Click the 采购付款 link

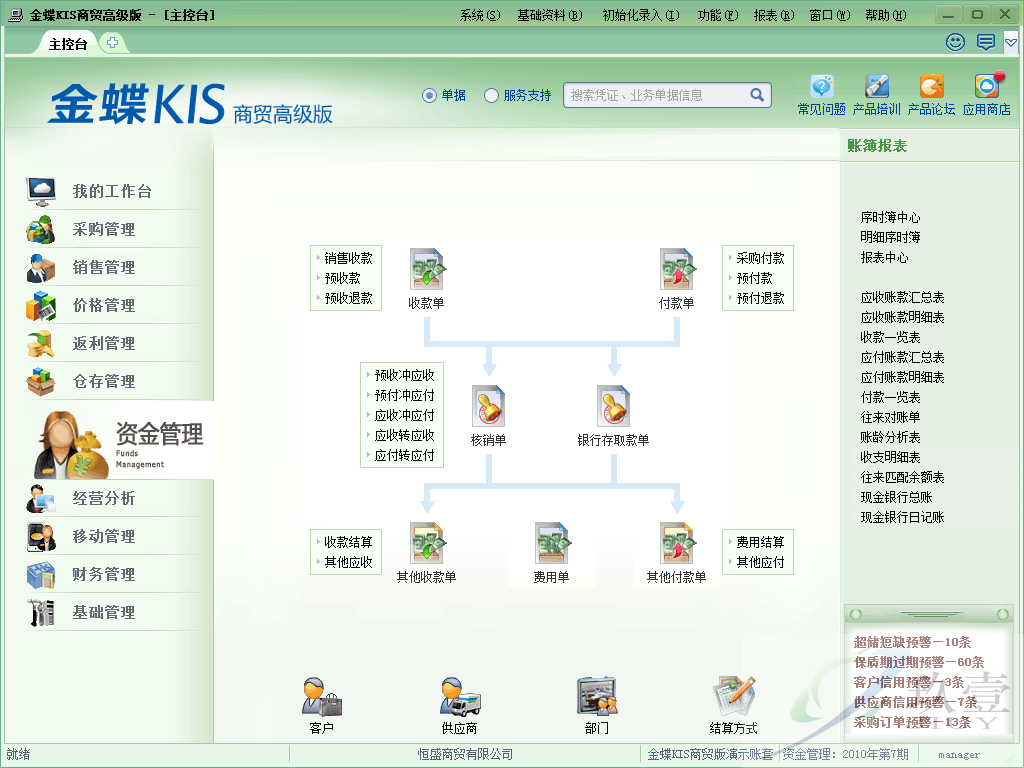[x=760, y=258]
